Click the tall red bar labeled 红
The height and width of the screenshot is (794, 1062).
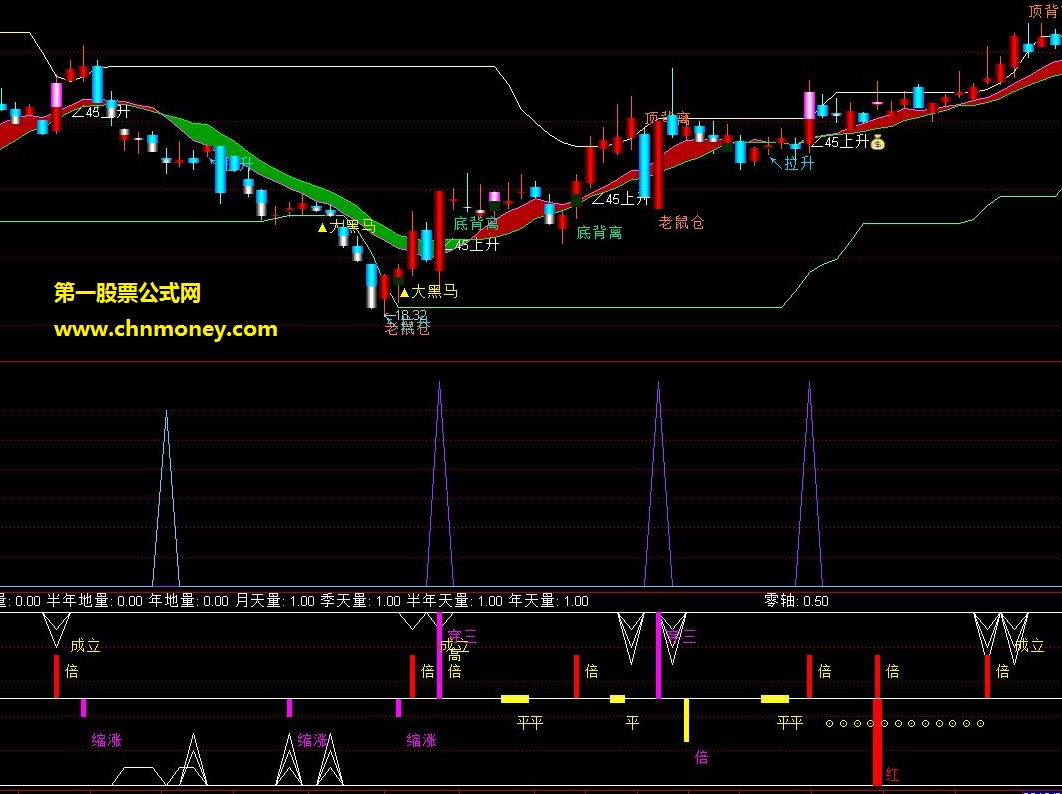click(878, 741)
